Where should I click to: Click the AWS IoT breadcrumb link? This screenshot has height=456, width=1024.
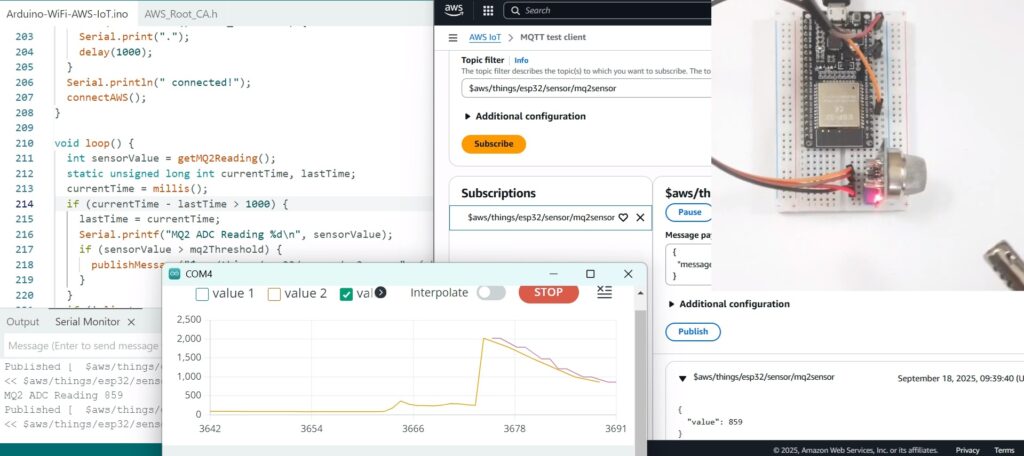pos(485,38)
